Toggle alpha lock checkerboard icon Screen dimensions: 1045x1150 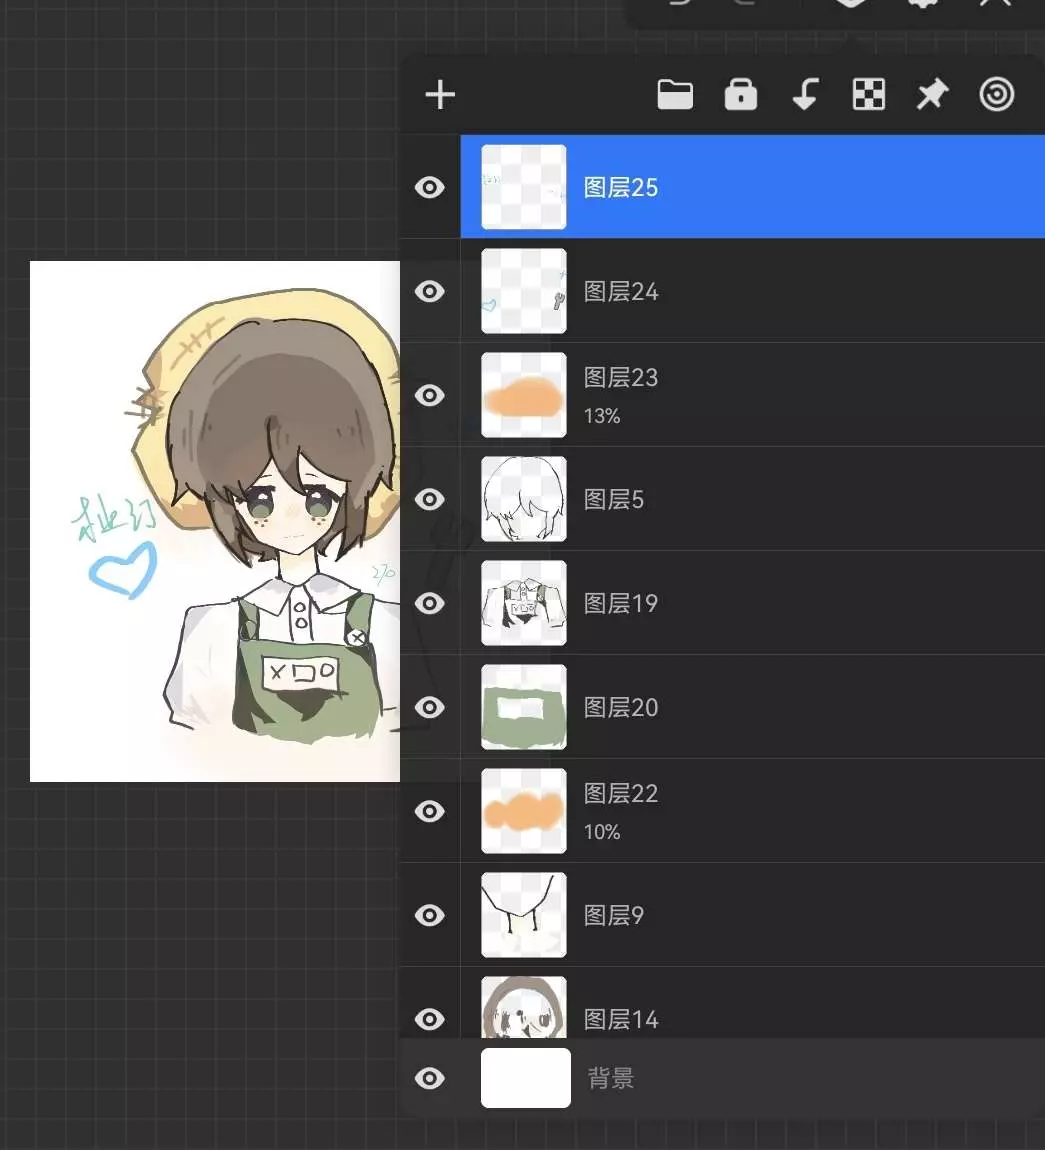868,95
